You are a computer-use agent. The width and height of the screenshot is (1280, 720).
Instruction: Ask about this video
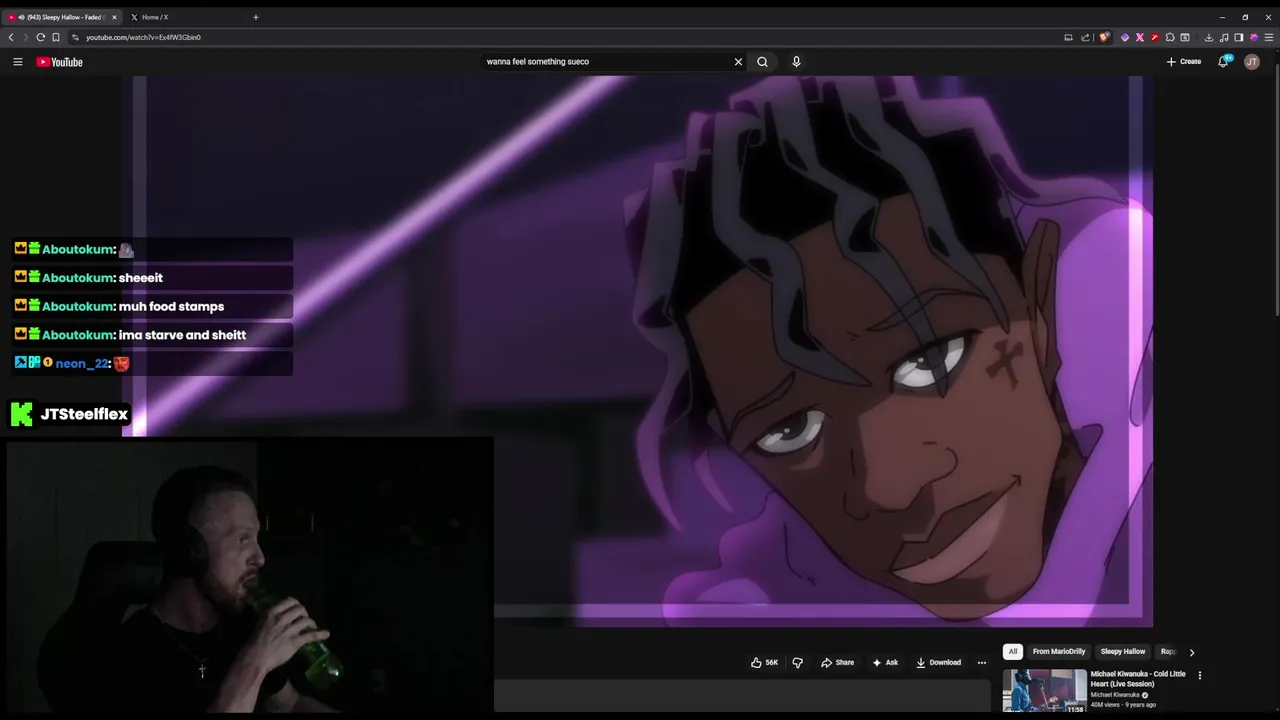[x=885, y=662]
